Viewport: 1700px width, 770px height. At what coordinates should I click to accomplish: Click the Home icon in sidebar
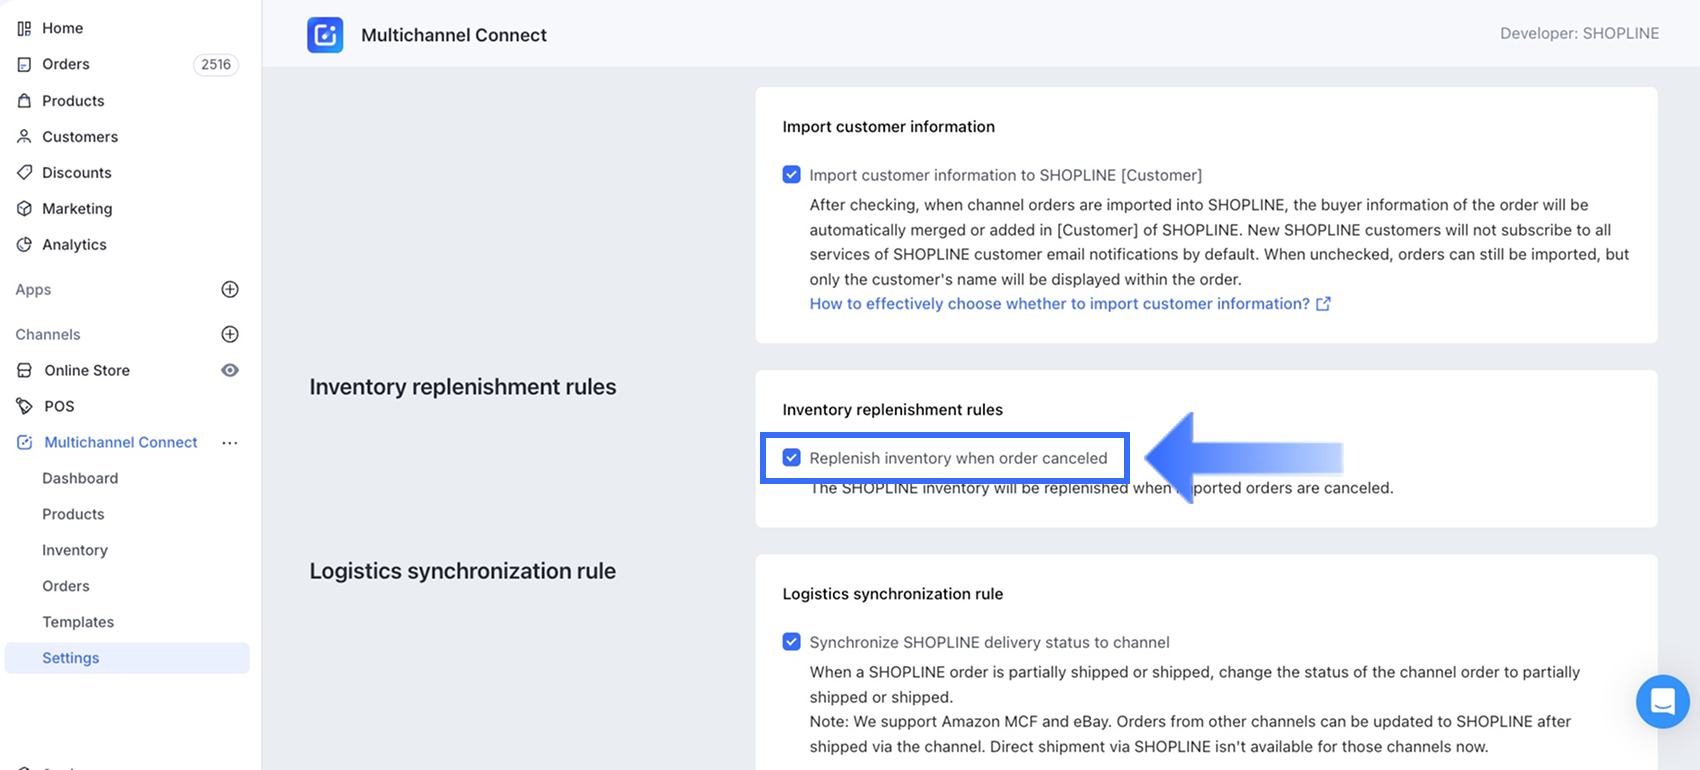[x=24, y=28]
